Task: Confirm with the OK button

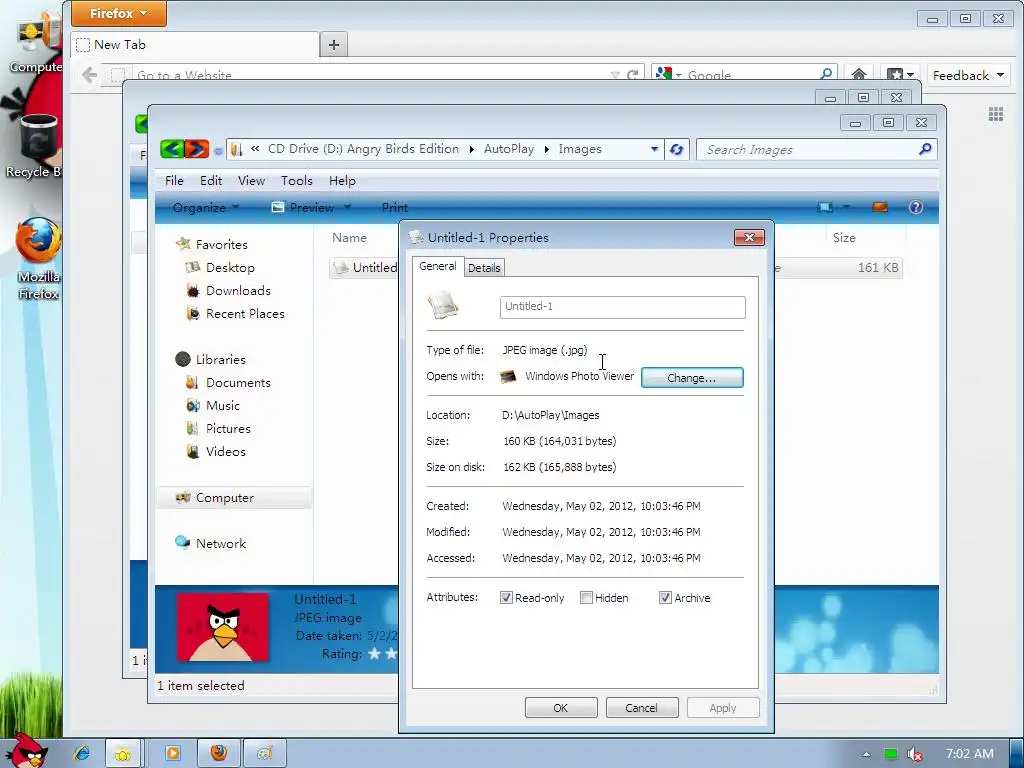Action: pyautogui.click(x=561, y=708)
